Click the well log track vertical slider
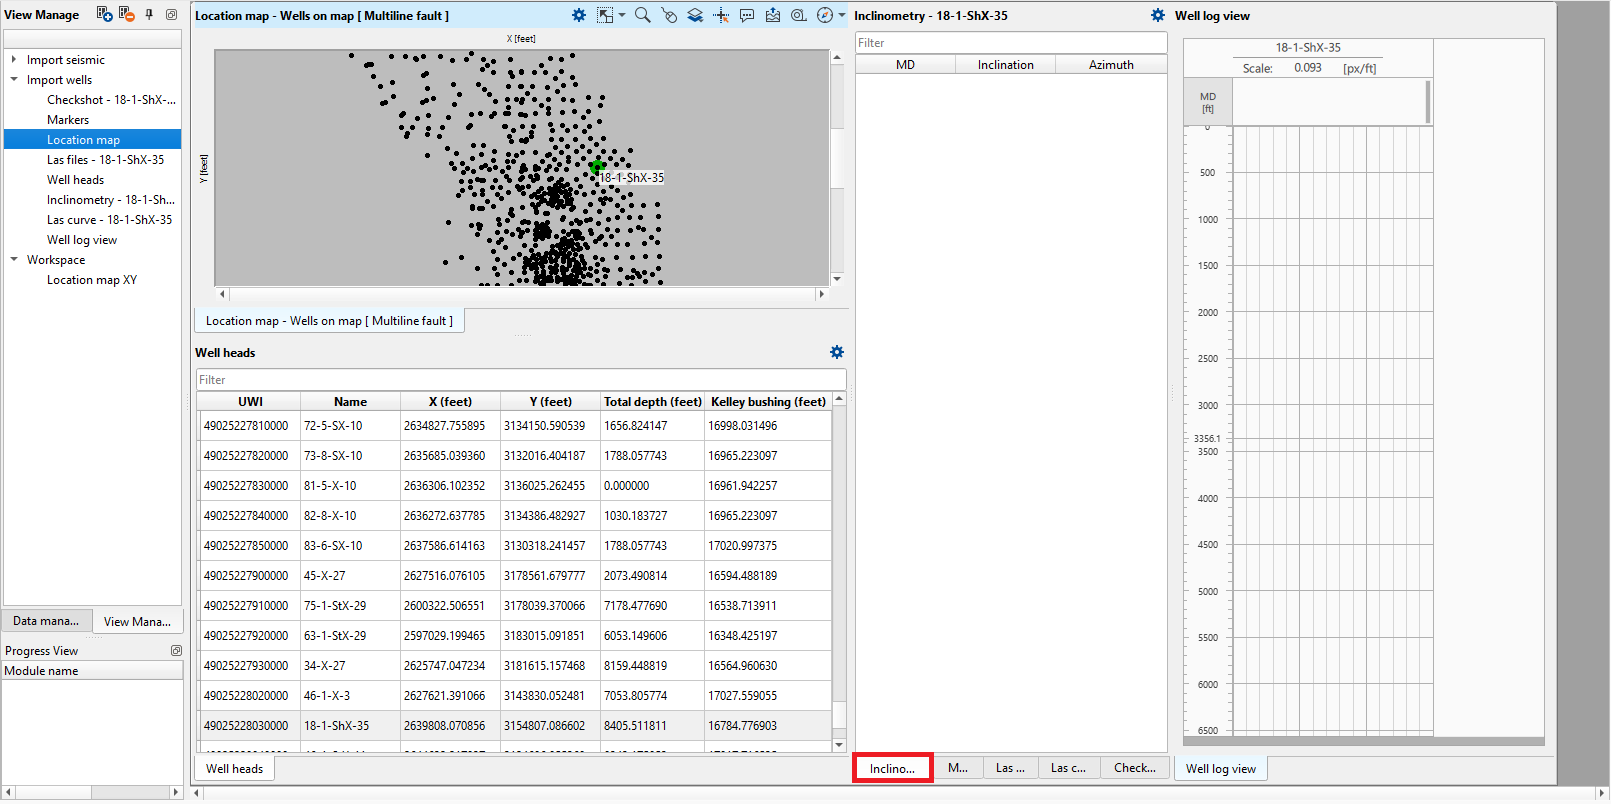The width and height of the screenshot is (1611, 804). pyautogui.click(x=1428, y=102)
